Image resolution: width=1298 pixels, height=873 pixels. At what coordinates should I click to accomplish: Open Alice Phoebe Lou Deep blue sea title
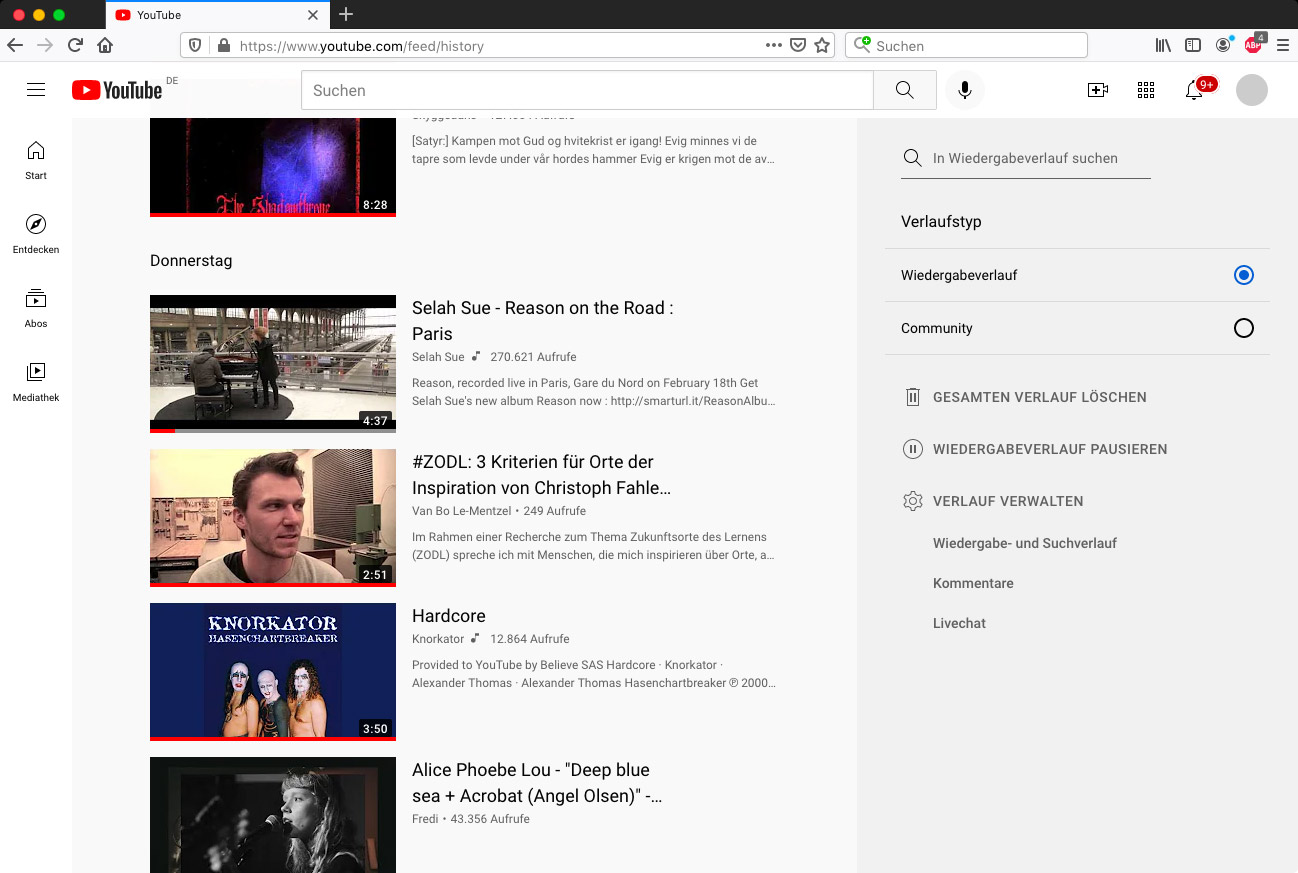tap(537, 783)
